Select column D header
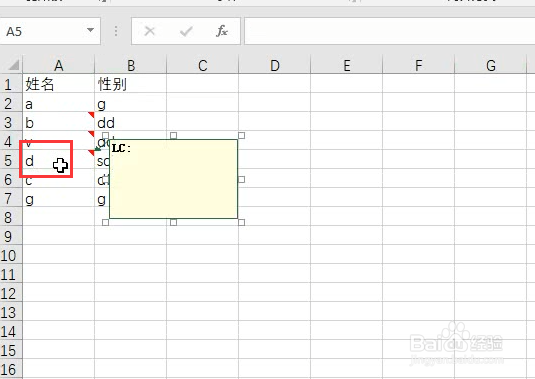This screenshot has height=379, width=535. click(x=275, y=65)
